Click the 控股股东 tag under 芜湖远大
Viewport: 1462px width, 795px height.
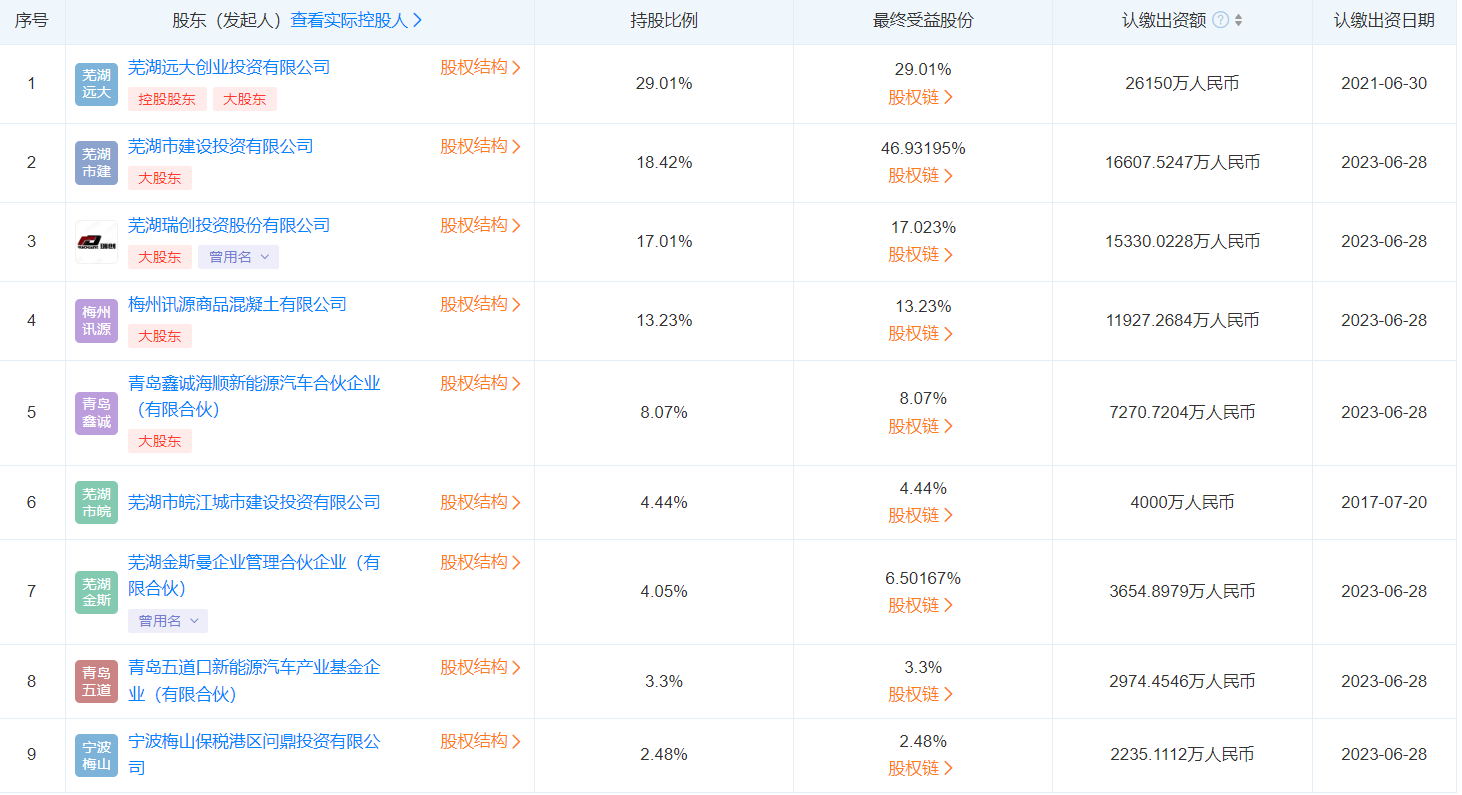pyautogui.click(x=167, y=99)
